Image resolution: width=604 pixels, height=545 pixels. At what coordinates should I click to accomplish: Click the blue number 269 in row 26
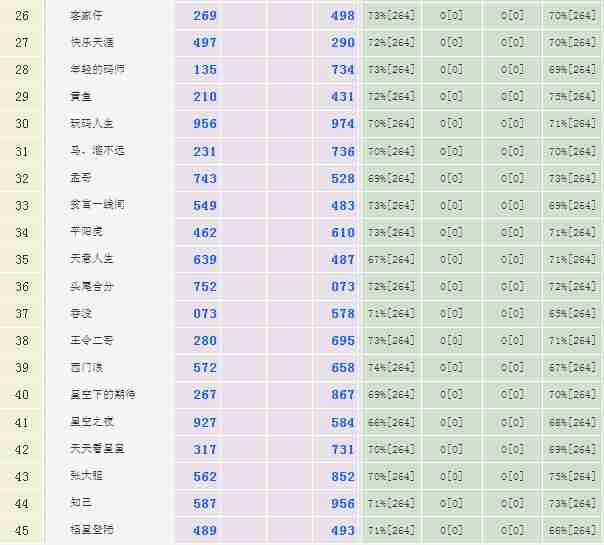(x=205, y=16)
